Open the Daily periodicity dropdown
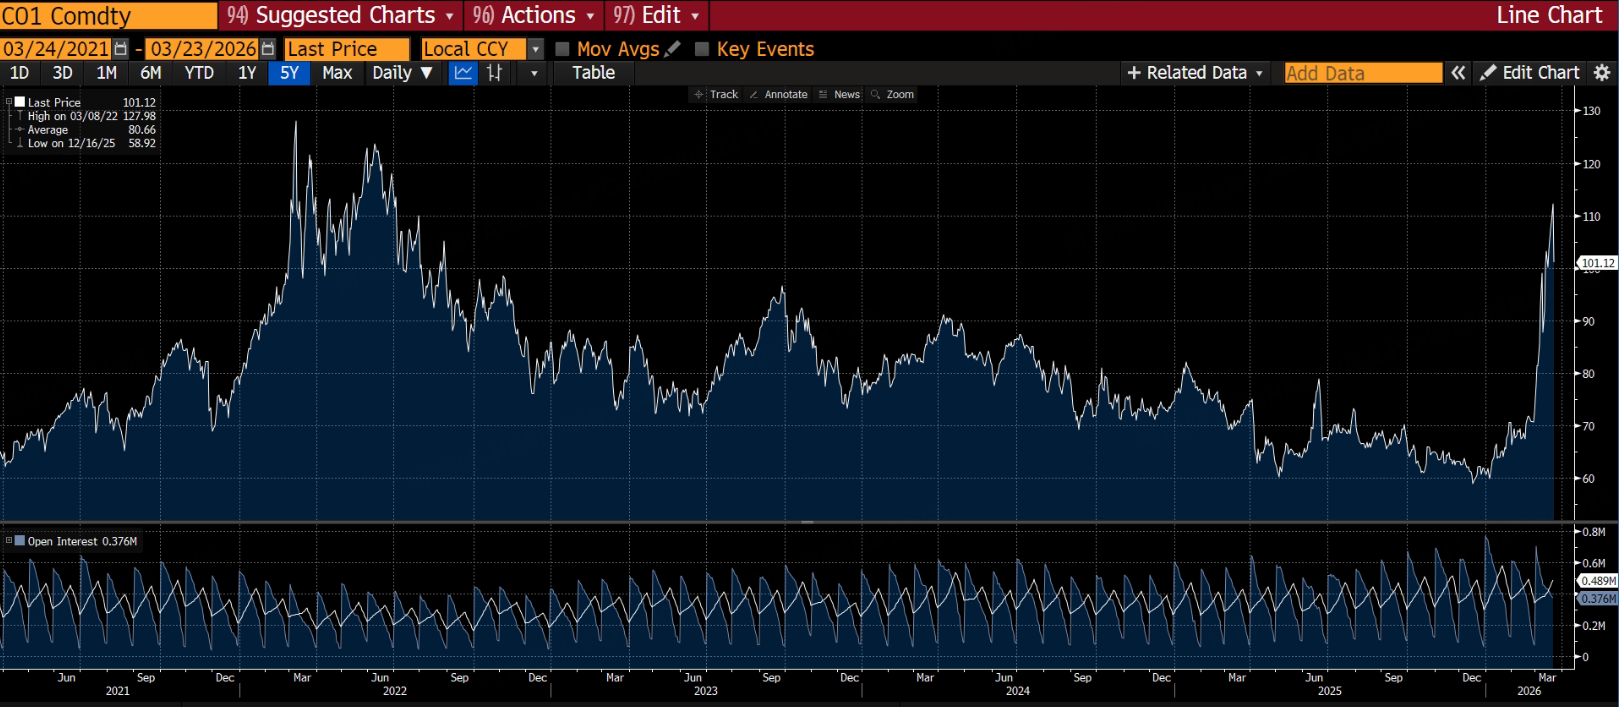Image resolution: width=1619 pixels, height=707 pixels. [x=402, y=73]
